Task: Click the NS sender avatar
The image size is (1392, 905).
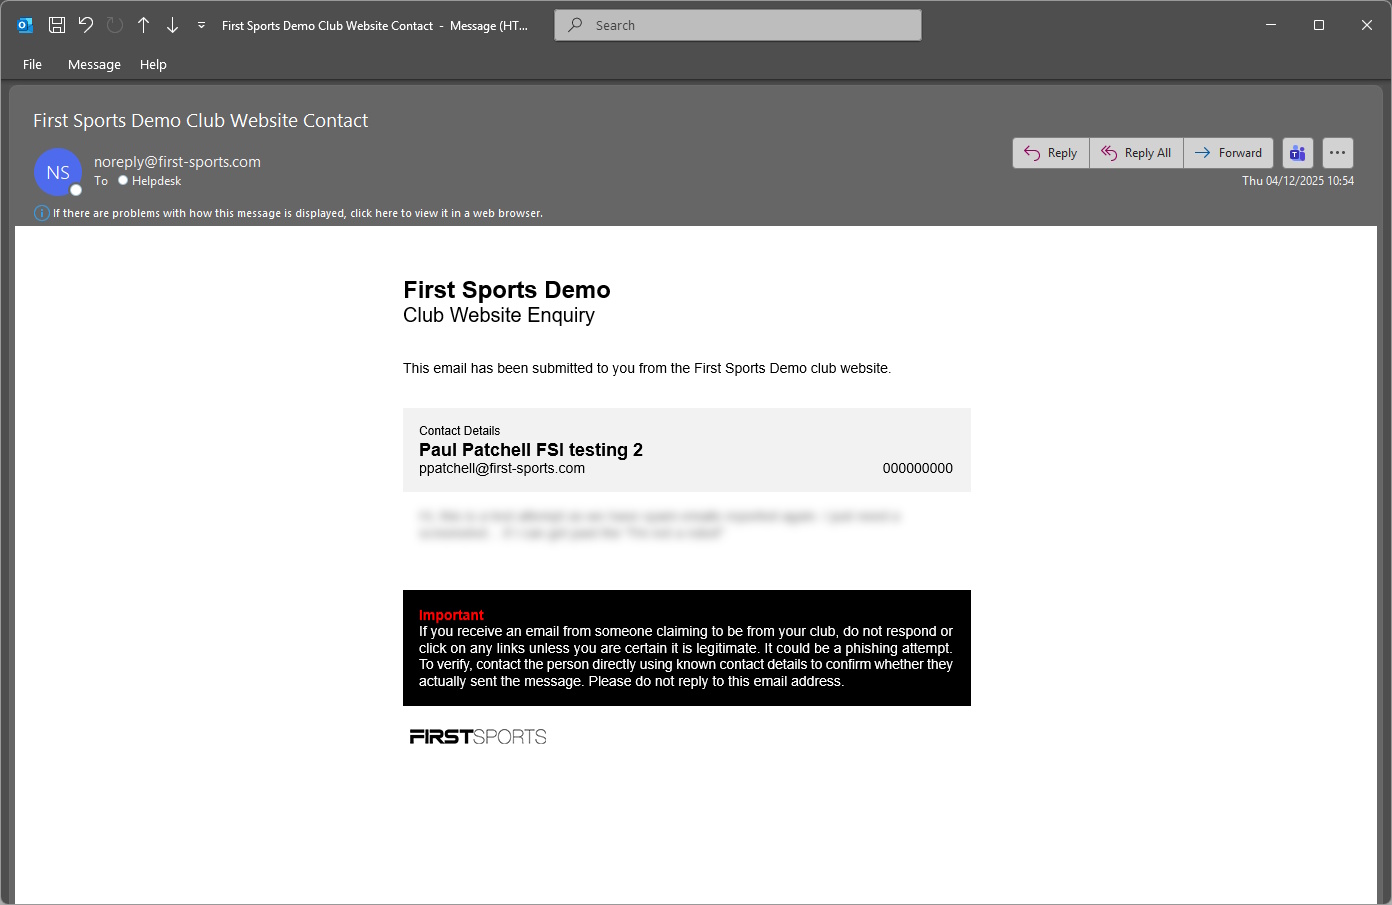Action: [x=58, y=172]
